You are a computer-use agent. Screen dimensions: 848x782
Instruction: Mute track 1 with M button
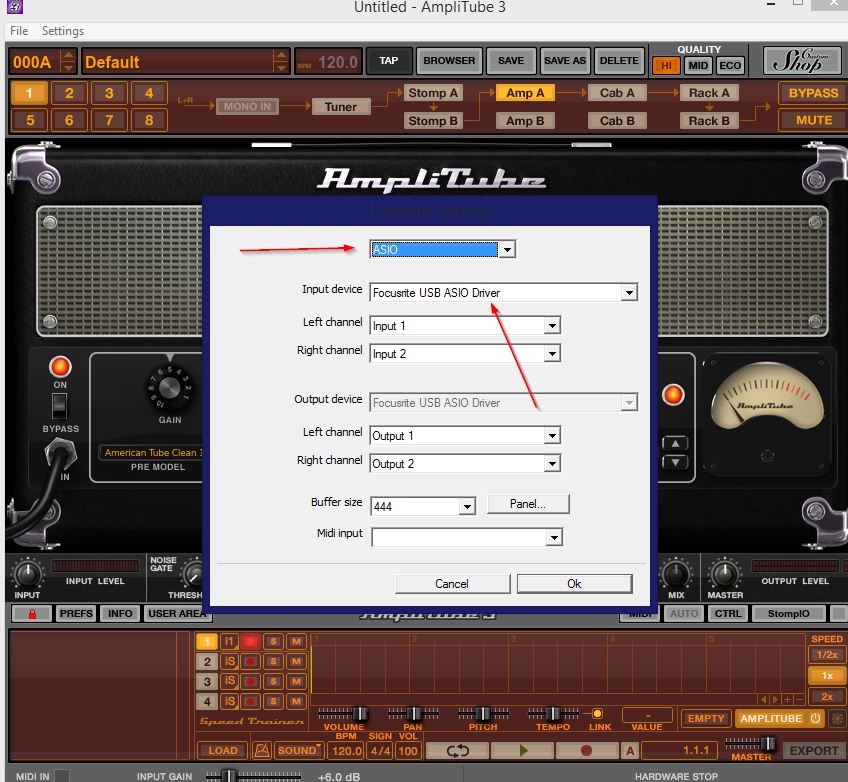[x=296, y=642]
